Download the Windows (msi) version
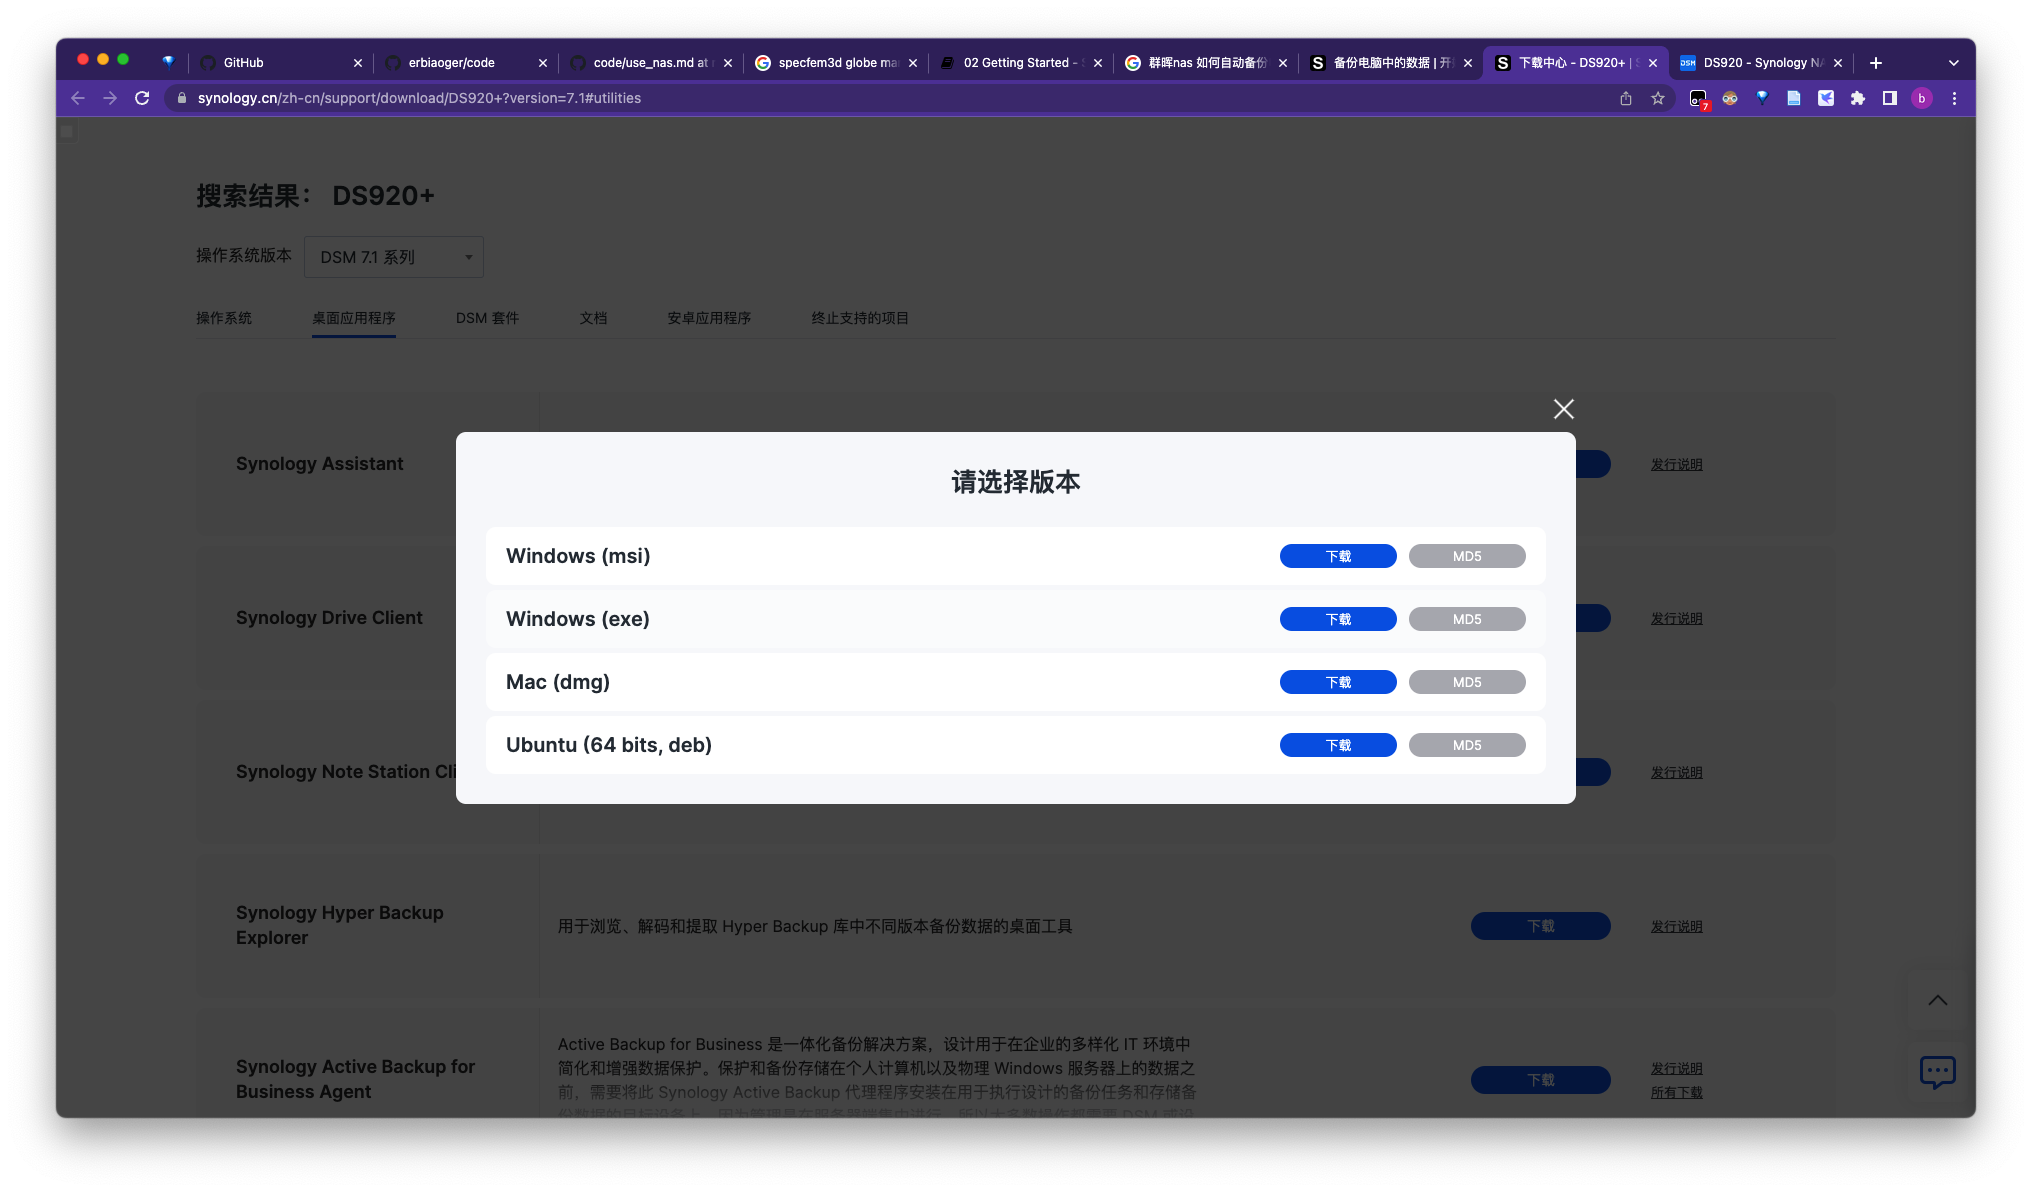Image resolution: width=2032 pixels, height=1192 pixels. (x=1337, y=556)
